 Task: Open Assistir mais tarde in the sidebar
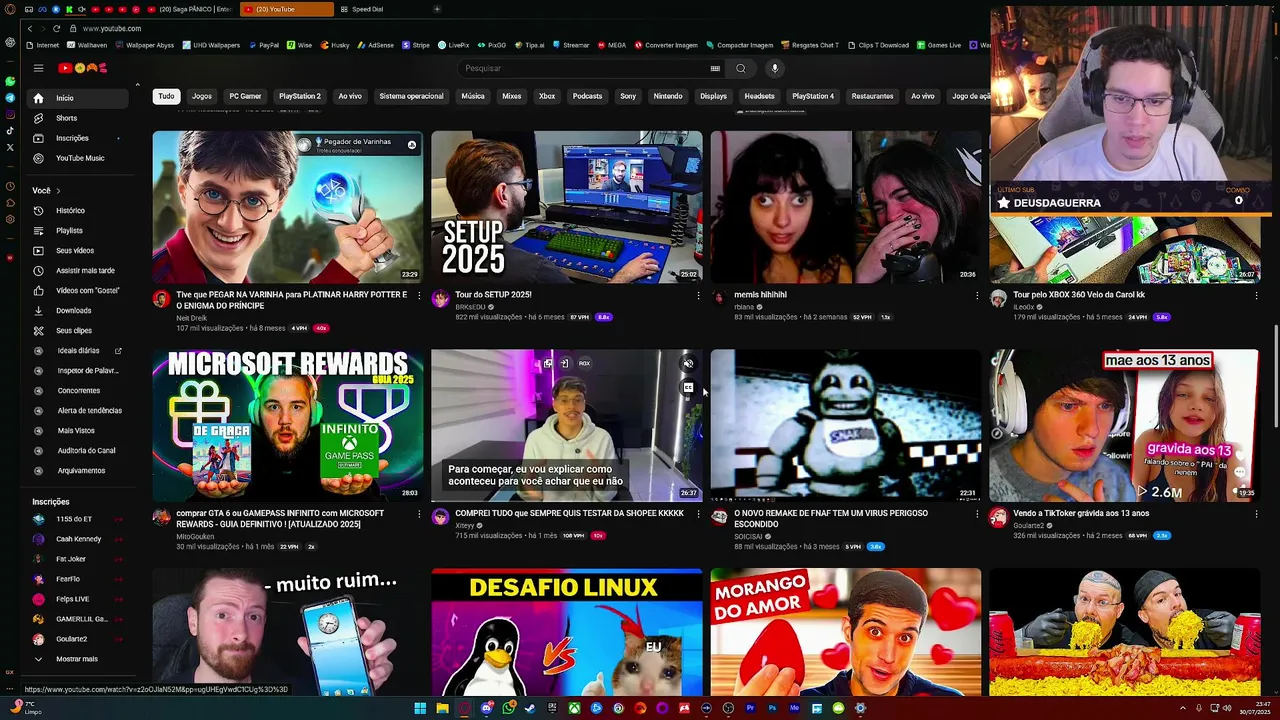pyautogui.click(x=80, y=271)
